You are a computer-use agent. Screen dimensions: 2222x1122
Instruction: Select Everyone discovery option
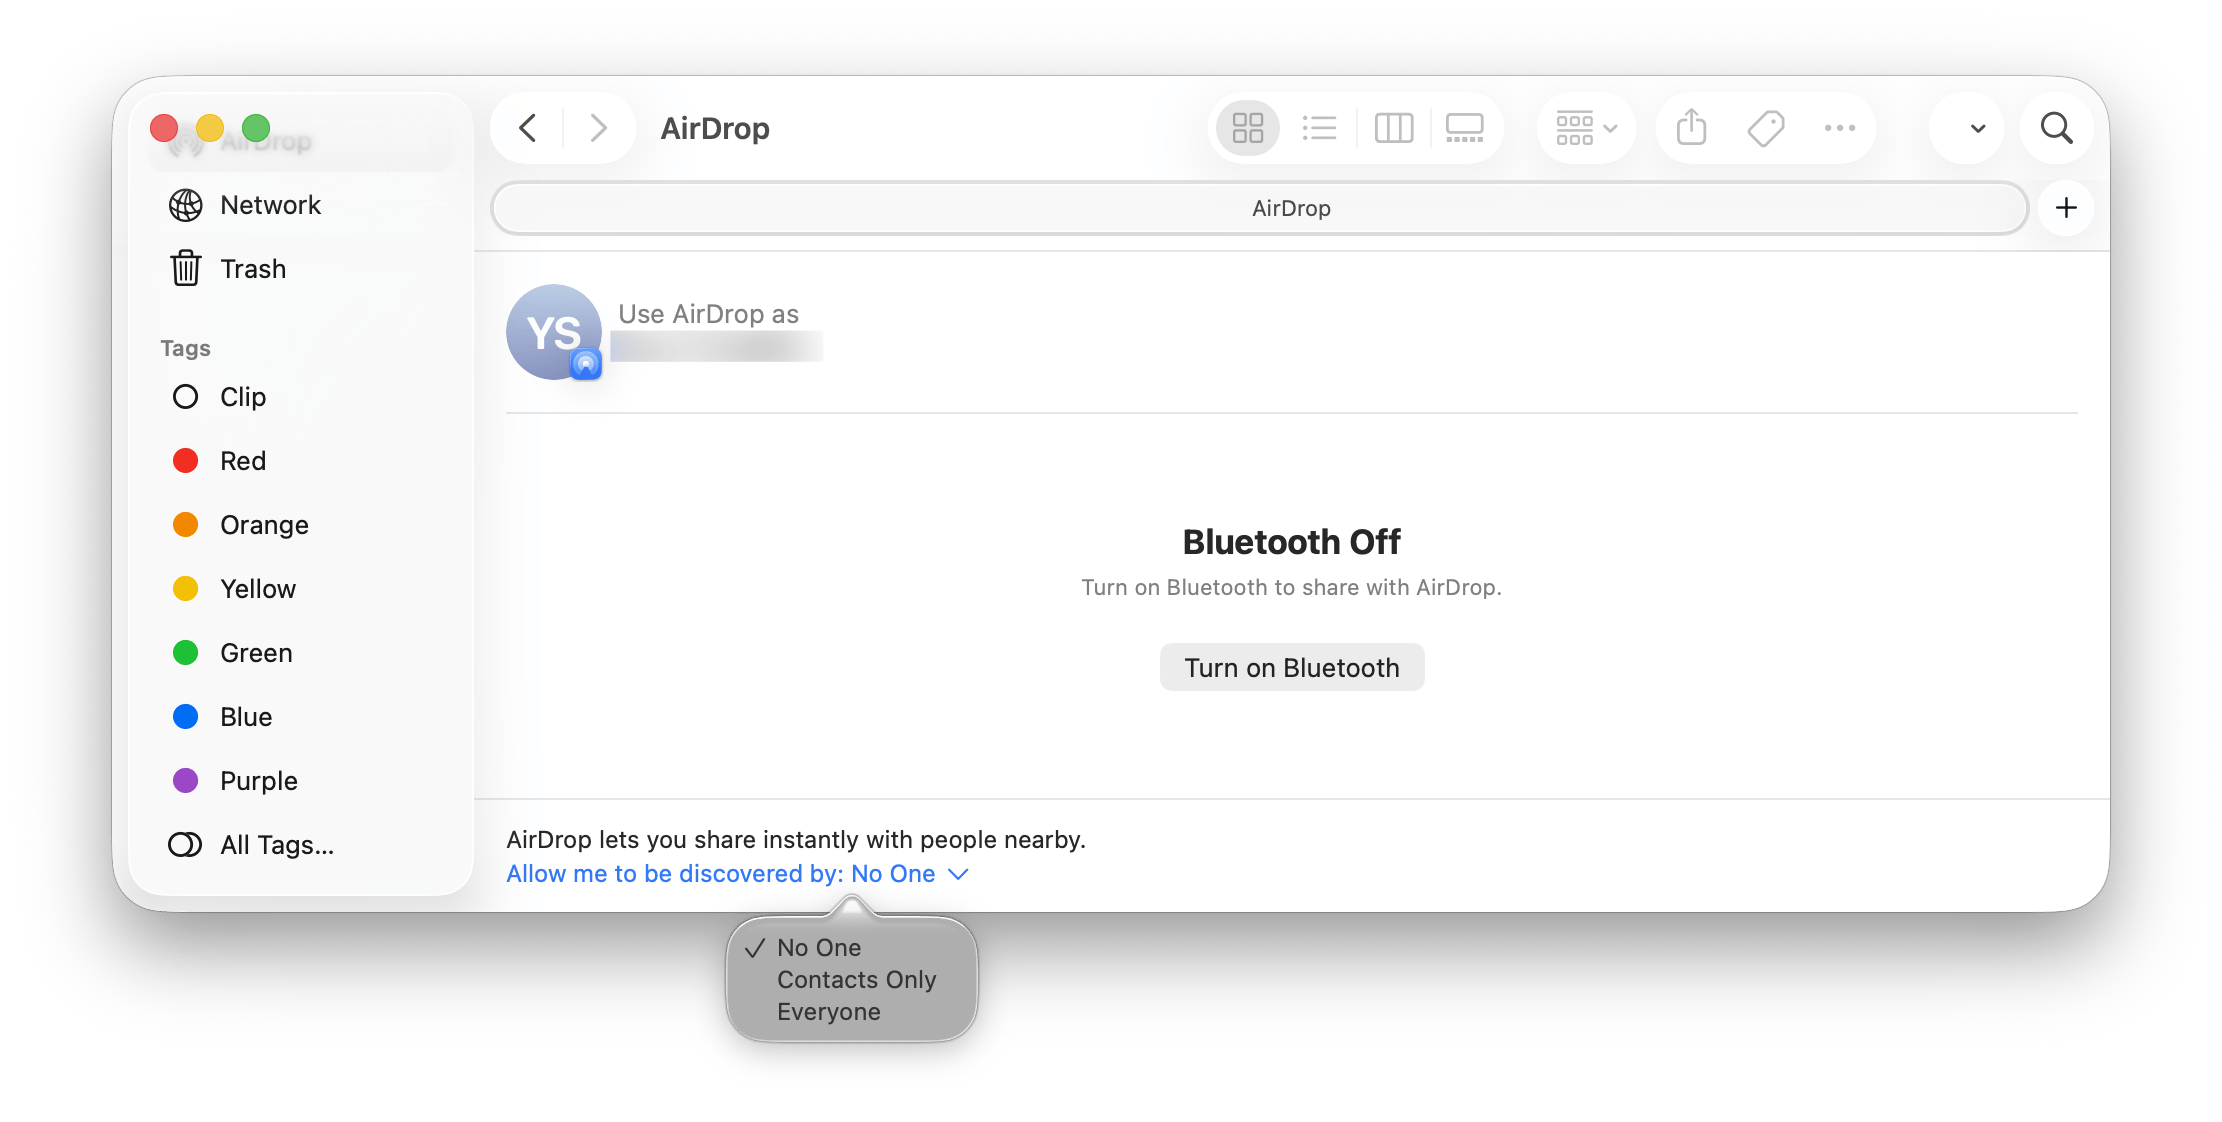[x=828, y=1011]
